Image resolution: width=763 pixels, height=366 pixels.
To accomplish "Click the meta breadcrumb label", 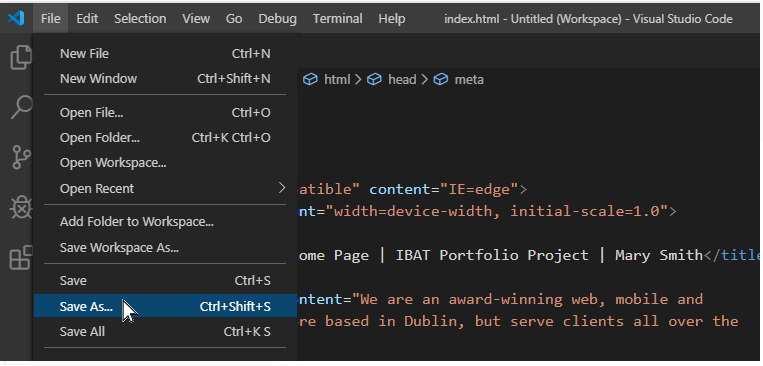I will click(469, 79).
